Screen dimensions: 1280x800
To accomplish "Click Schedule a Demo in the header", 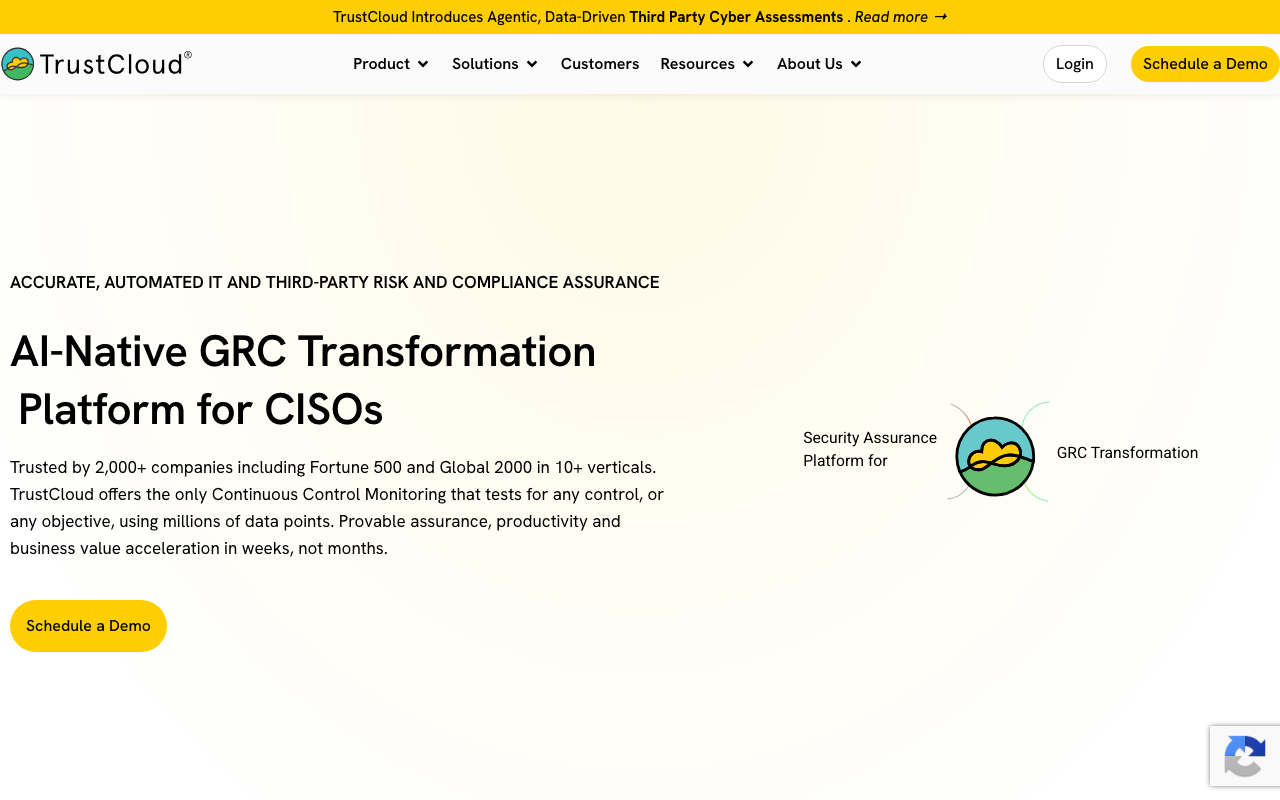I will tap(1205, 64).
